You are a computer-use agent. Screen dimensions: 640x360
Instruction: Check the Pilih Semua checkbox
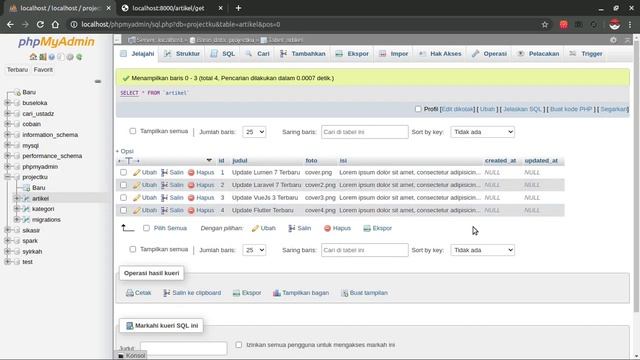147,228
